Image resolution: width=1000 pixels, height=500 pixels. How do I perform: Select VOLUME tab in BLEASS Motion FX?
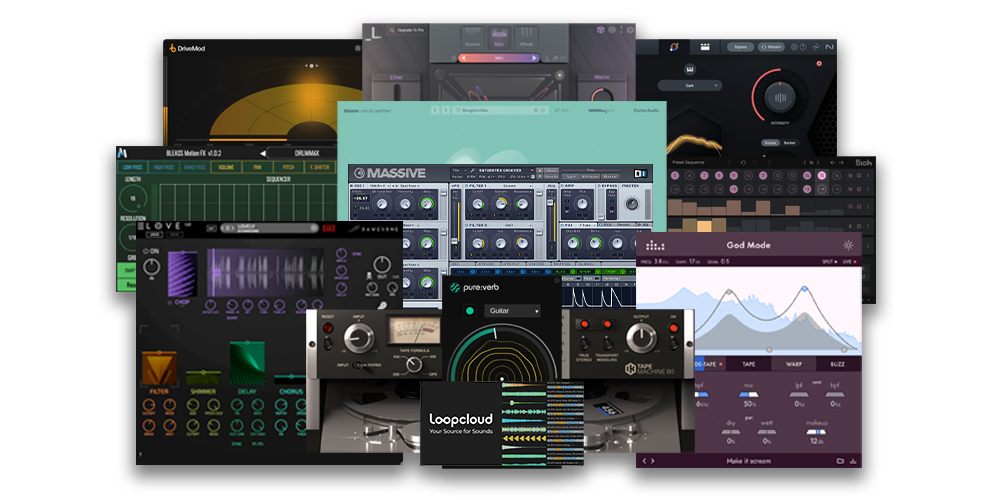(x=226, y=167)
